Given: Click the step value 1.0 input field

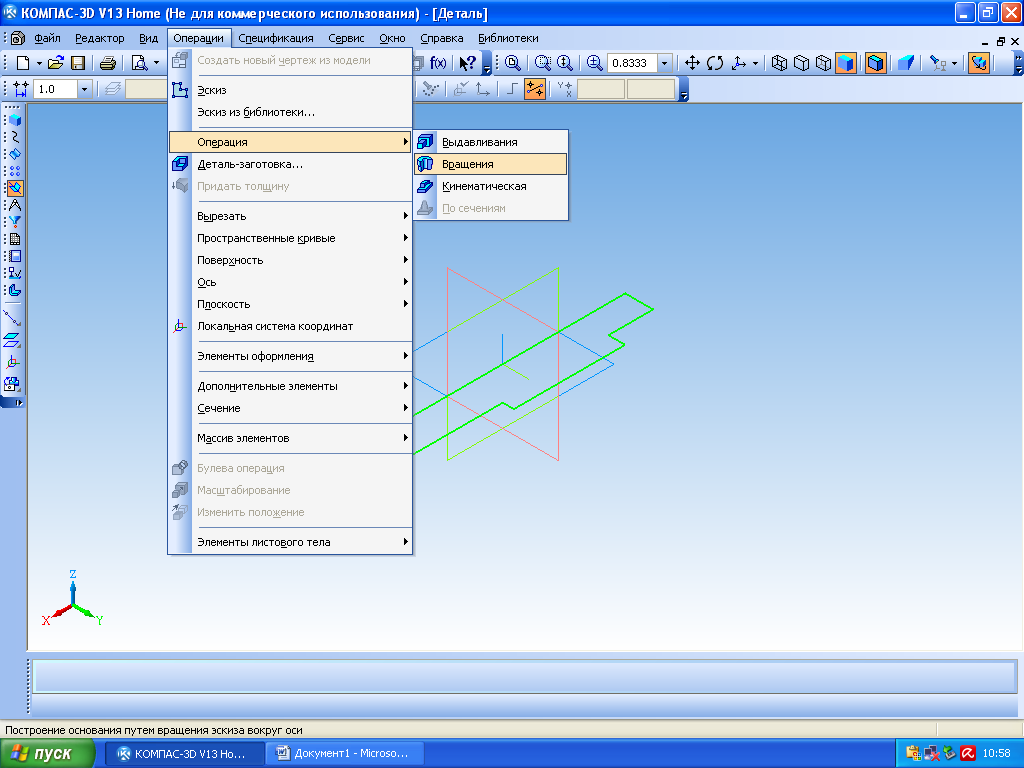Looking at the screenshot, I should tap(56, 89).
